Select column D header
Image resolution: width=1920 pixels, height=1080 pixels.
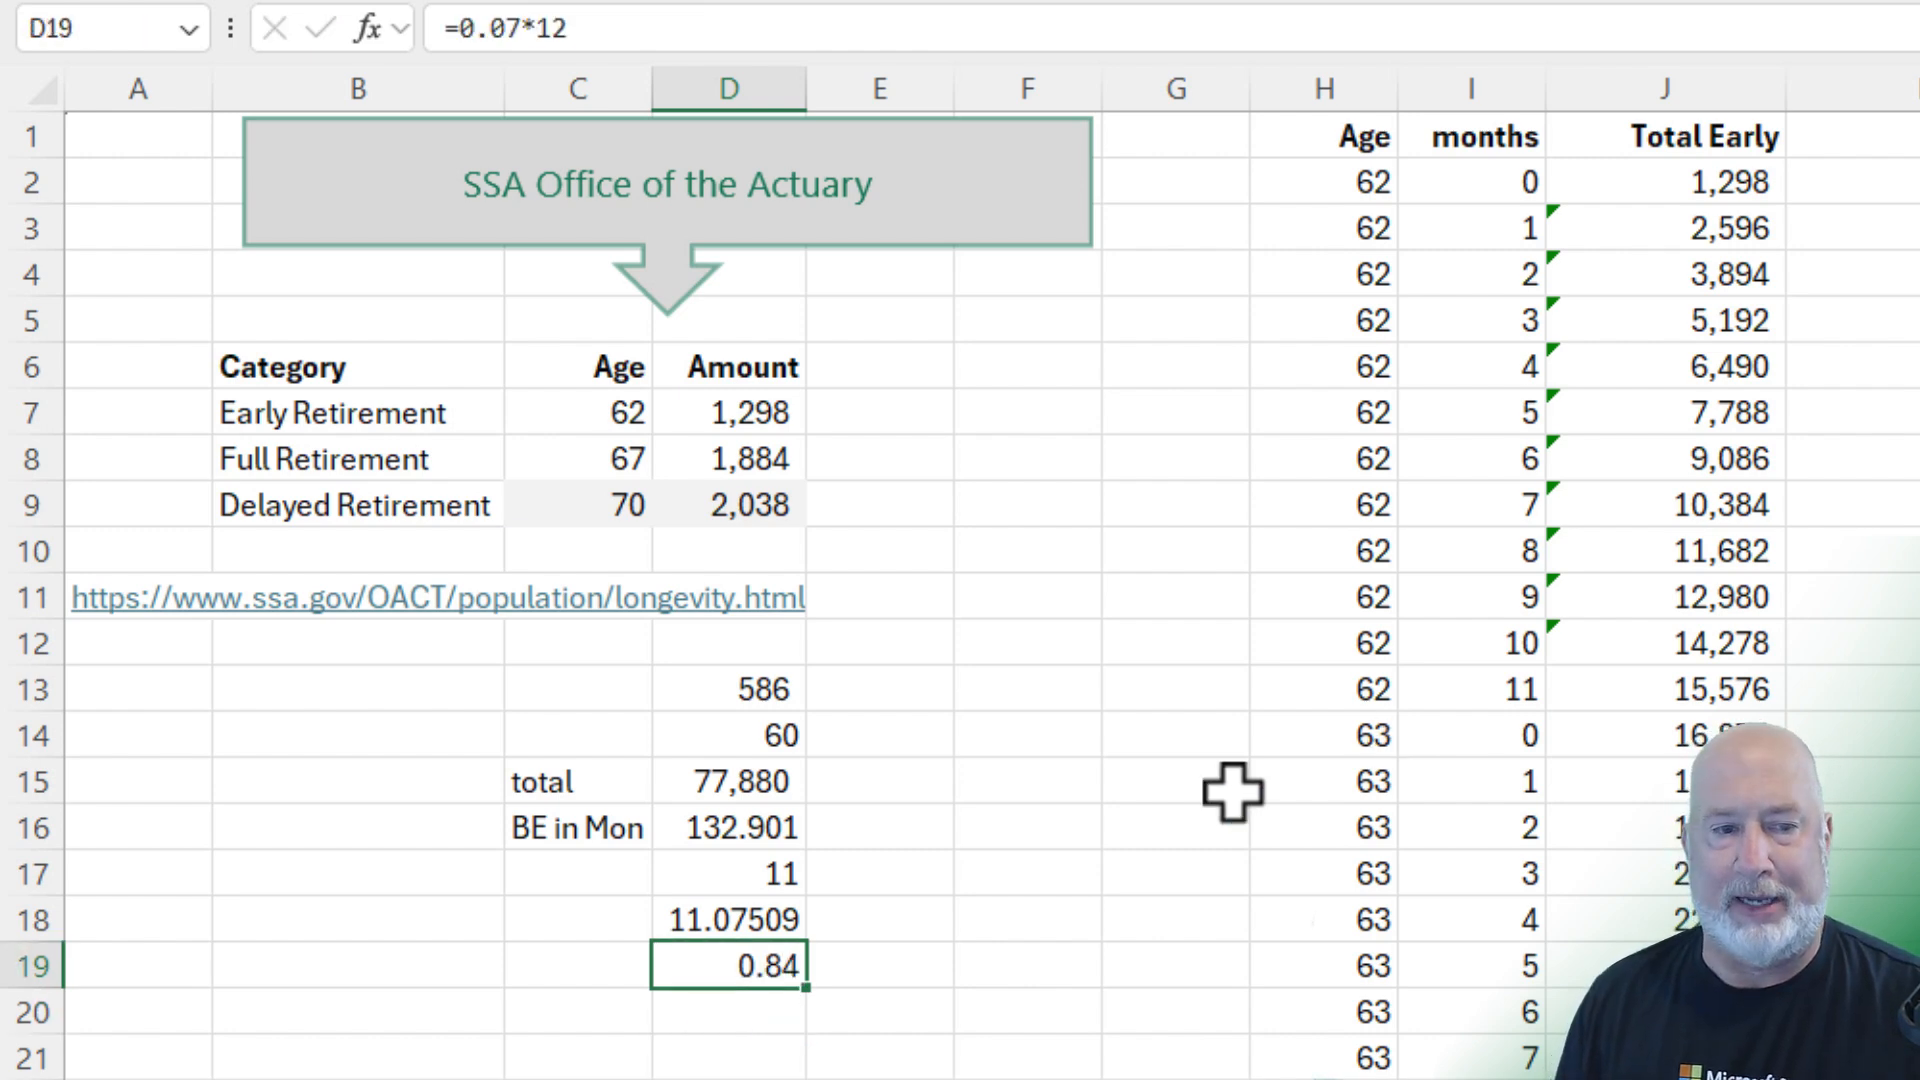pyautogui.click(x=729, y=89)
